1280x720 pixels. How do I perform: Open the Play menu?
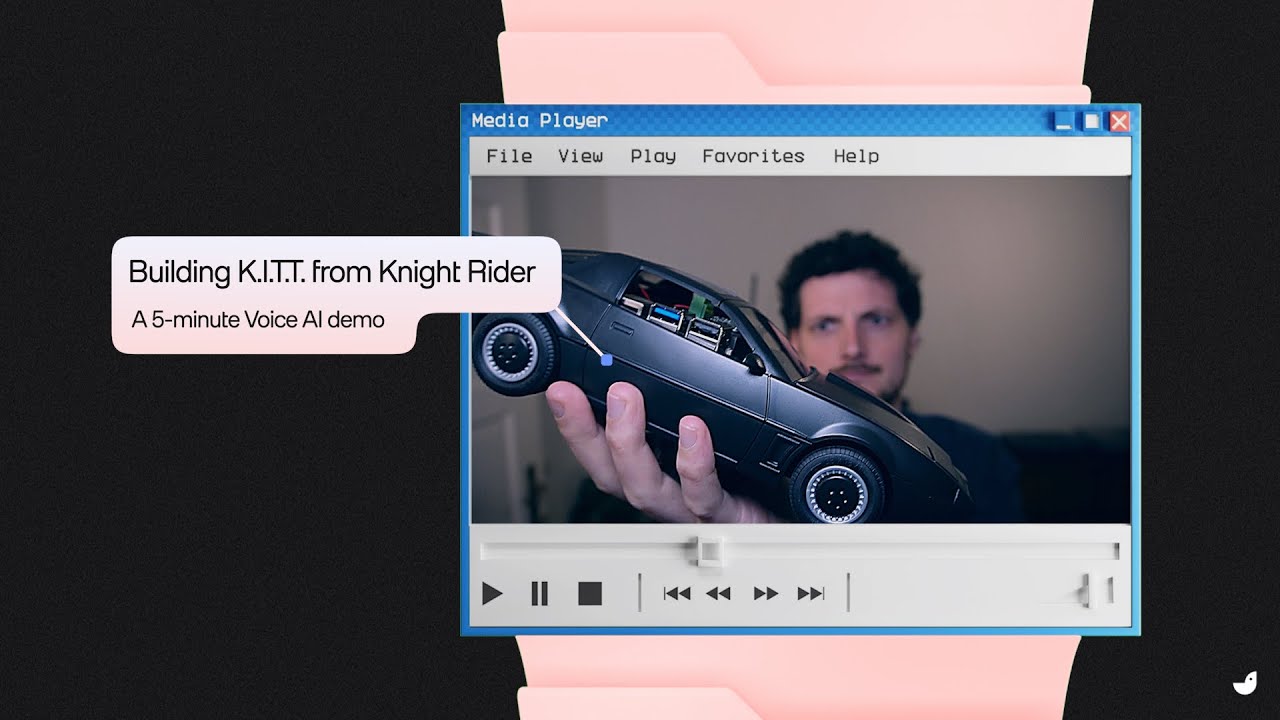click(x=653, y=156)
